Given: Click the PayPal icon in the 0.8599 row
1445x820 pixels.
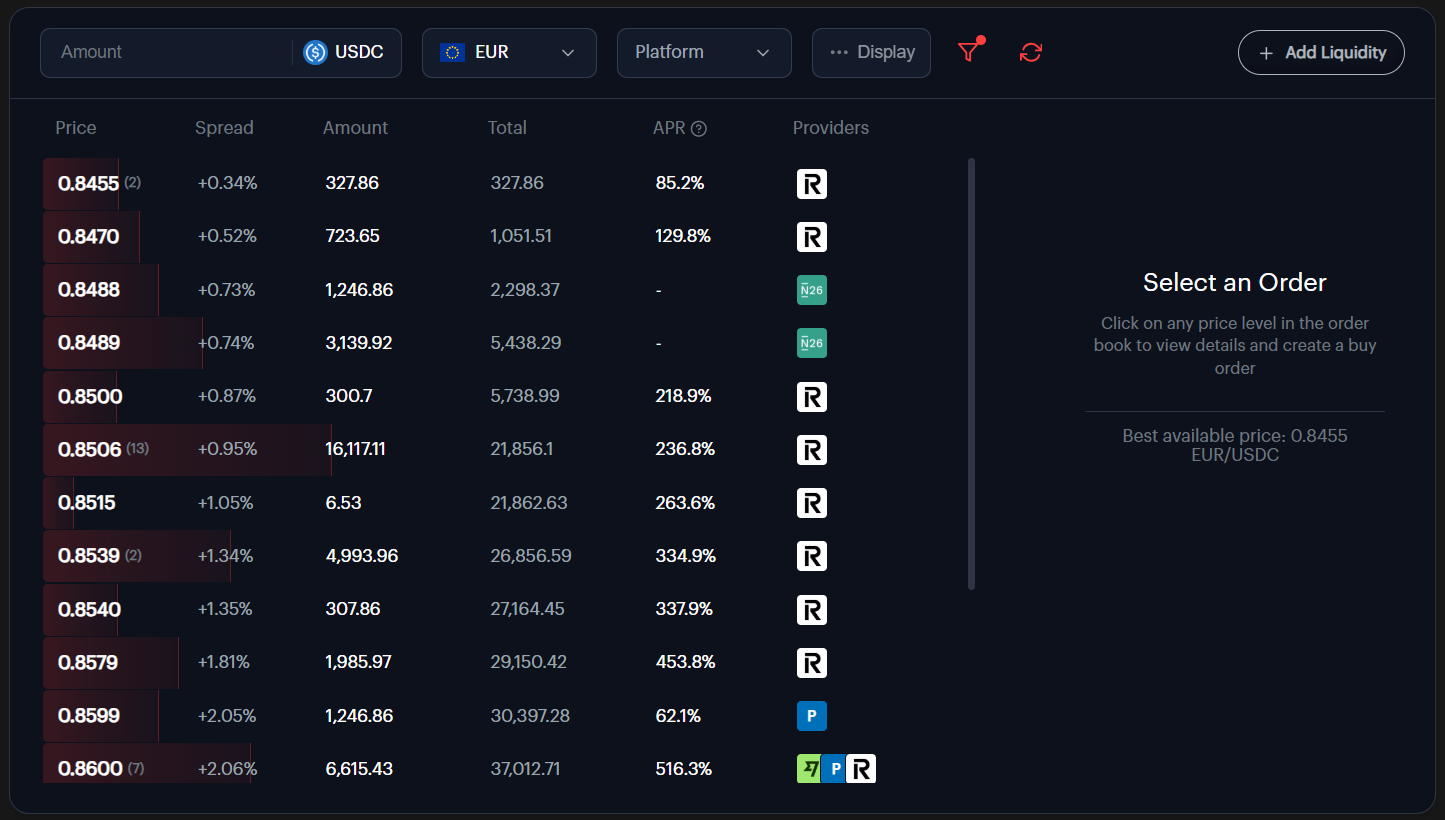Looking at the screenshot, I should (812, 716).
